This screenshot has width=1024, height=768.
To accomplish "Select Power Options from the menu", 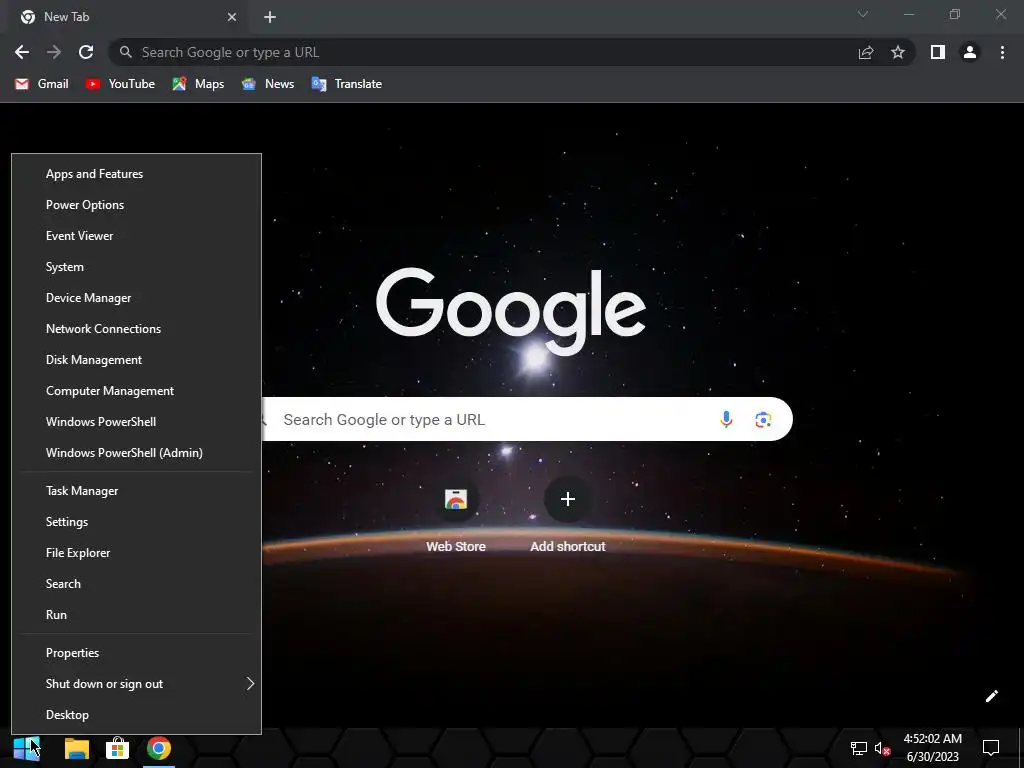I will (136, 205).
